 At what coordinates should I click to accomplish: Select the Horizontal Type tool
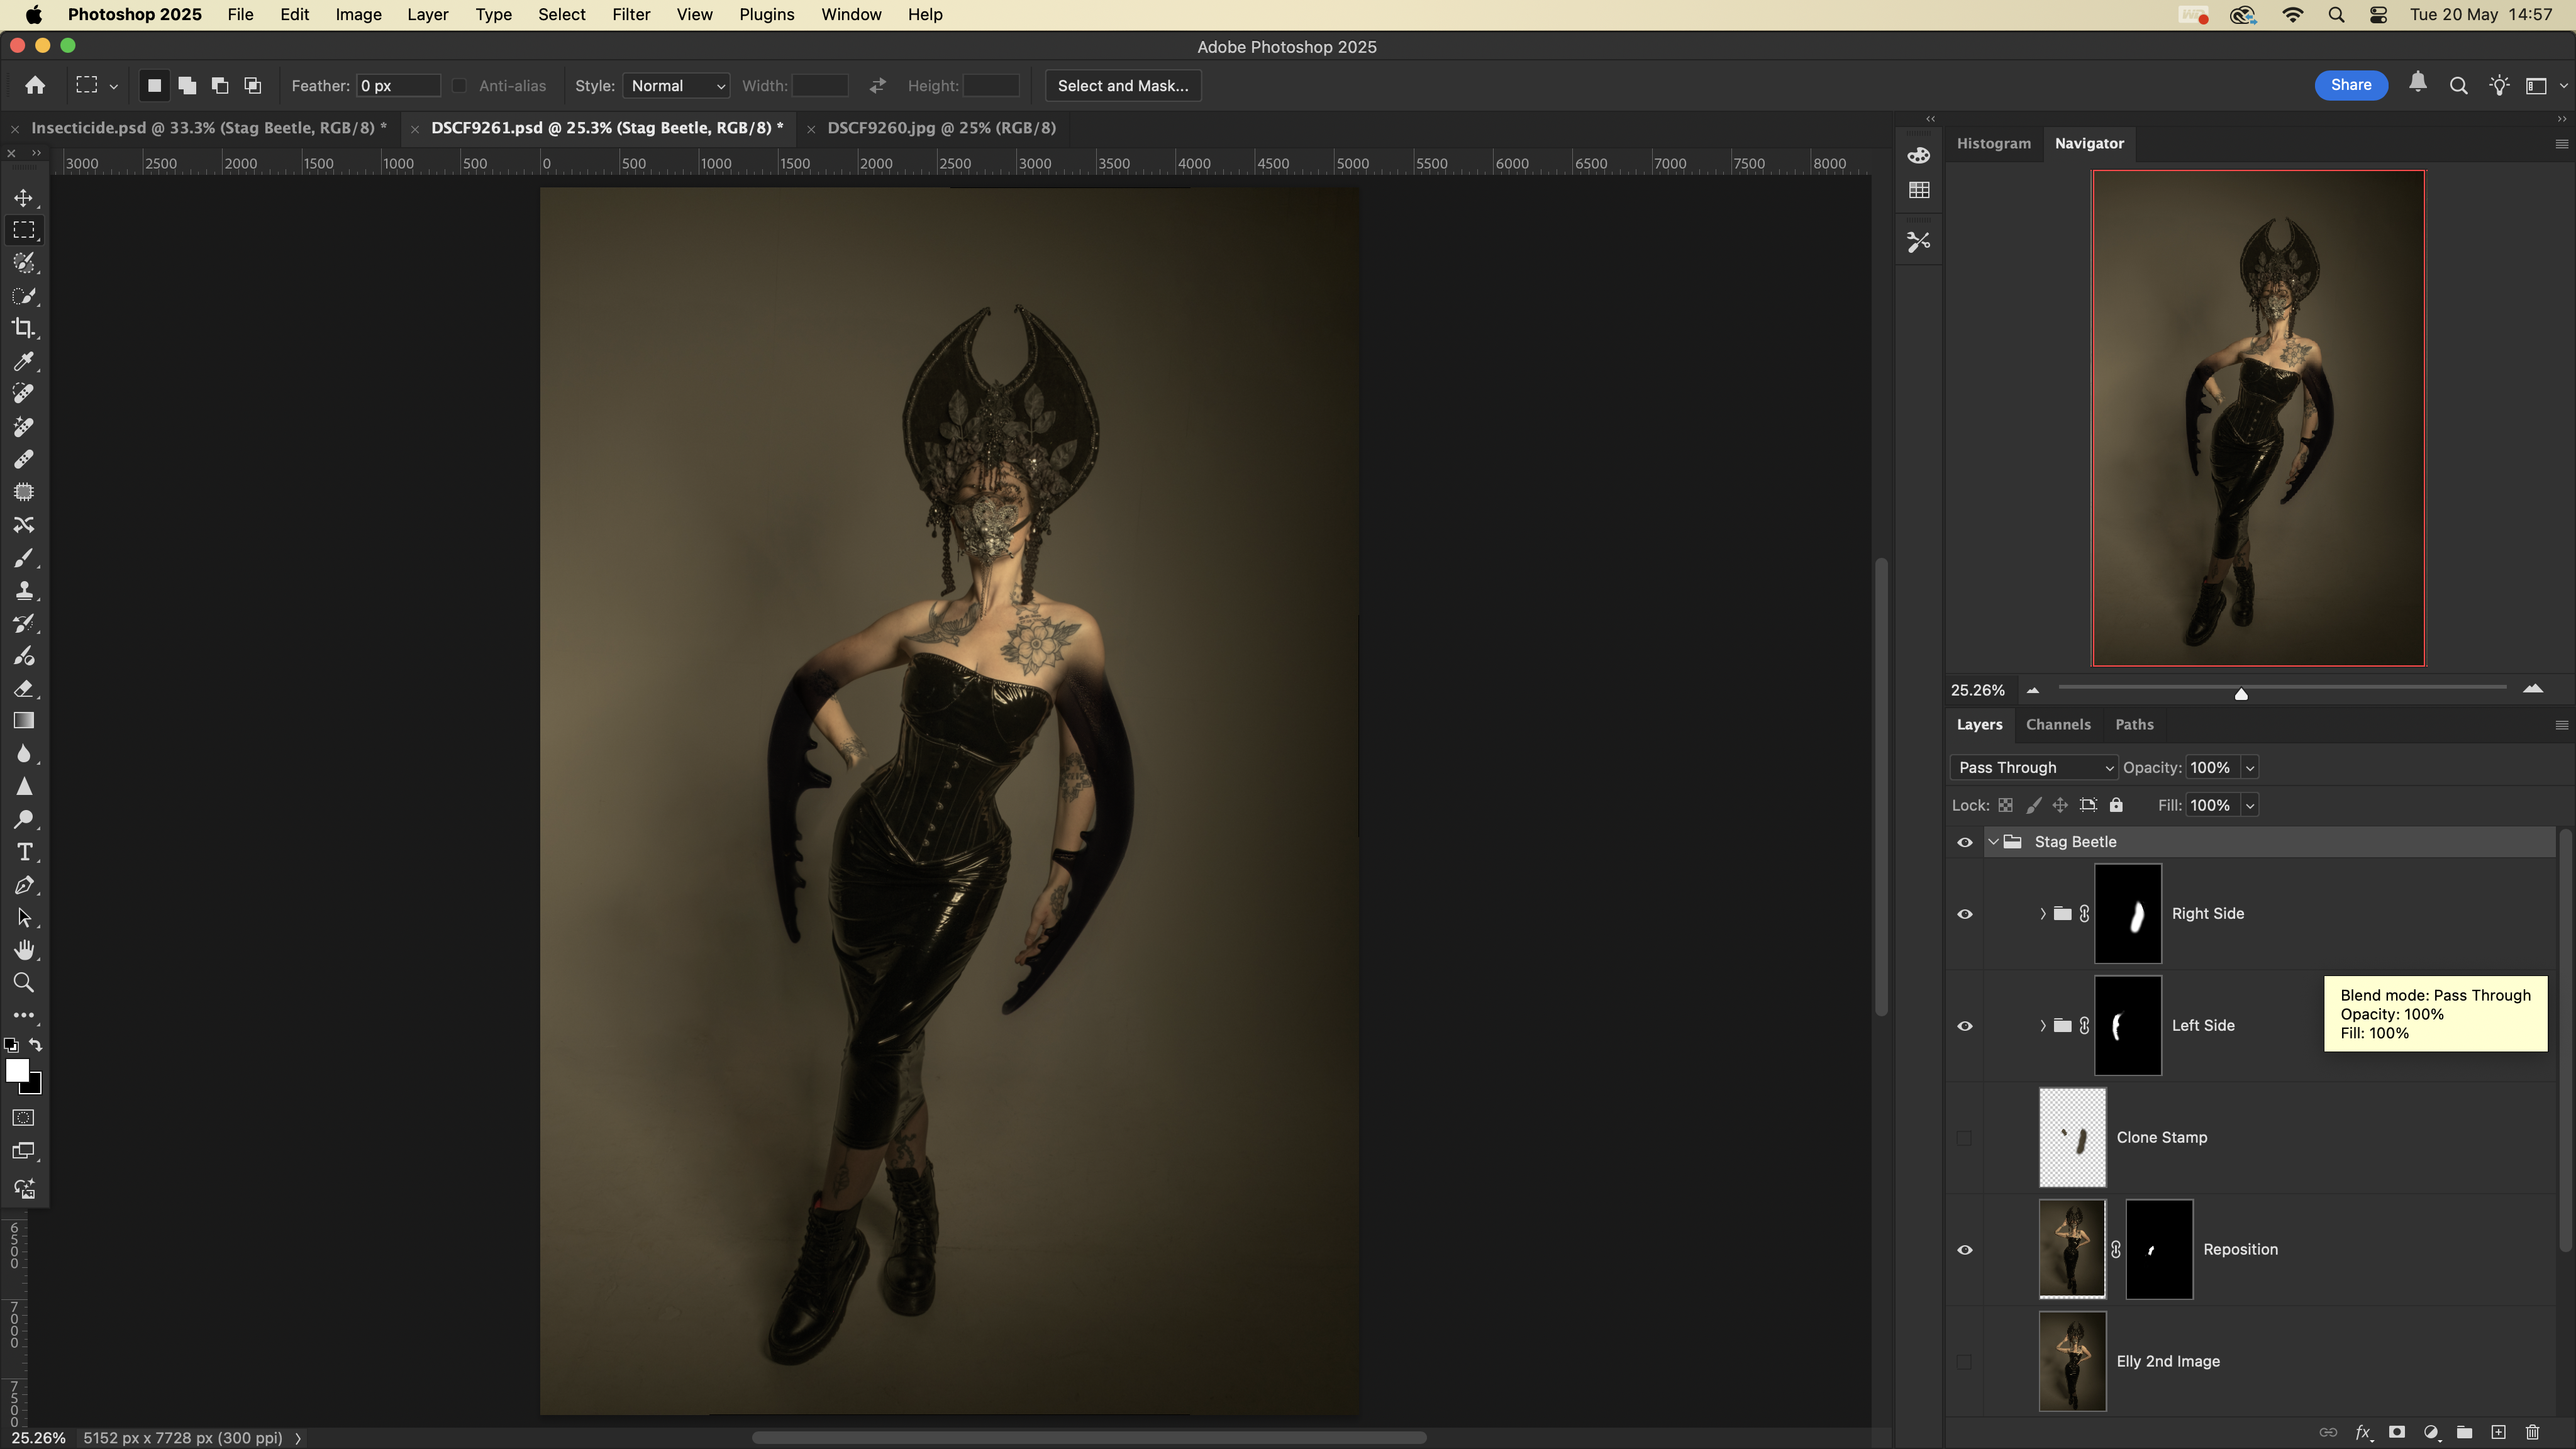pos(24,852)
